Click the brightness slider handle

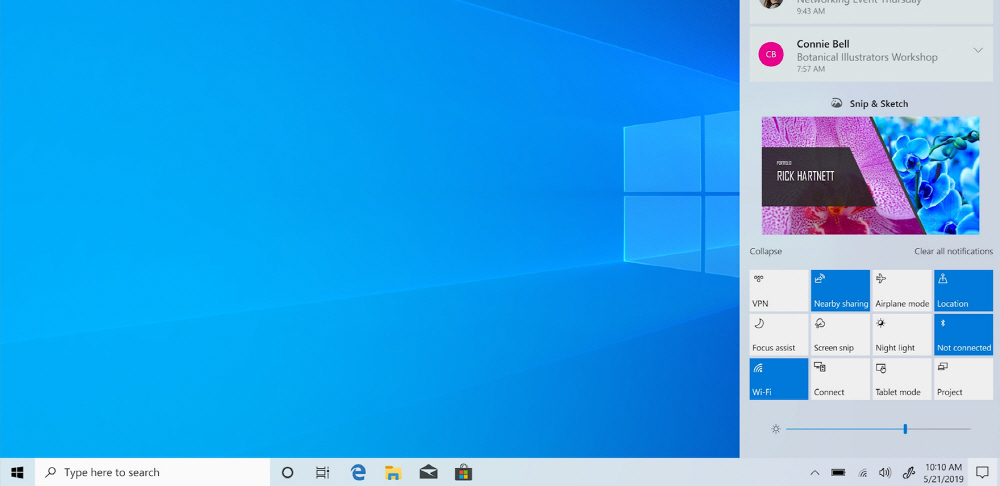click(905, 429)
